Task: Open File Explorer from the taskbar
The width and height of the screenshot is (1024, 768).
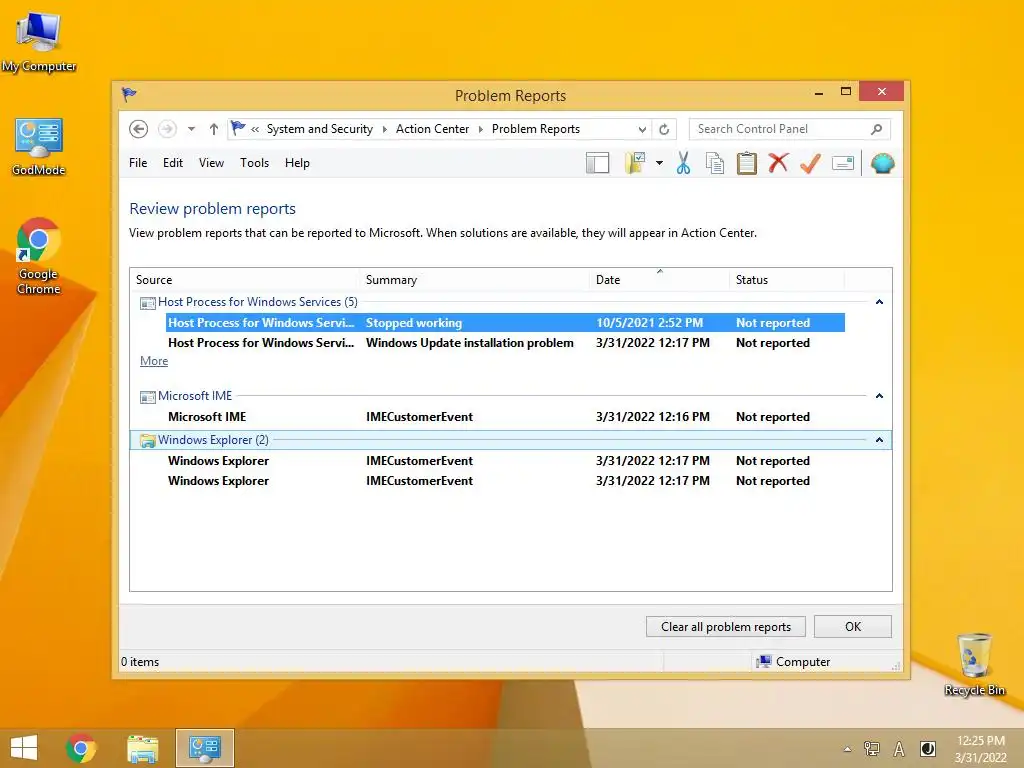Action: (143, 748)
